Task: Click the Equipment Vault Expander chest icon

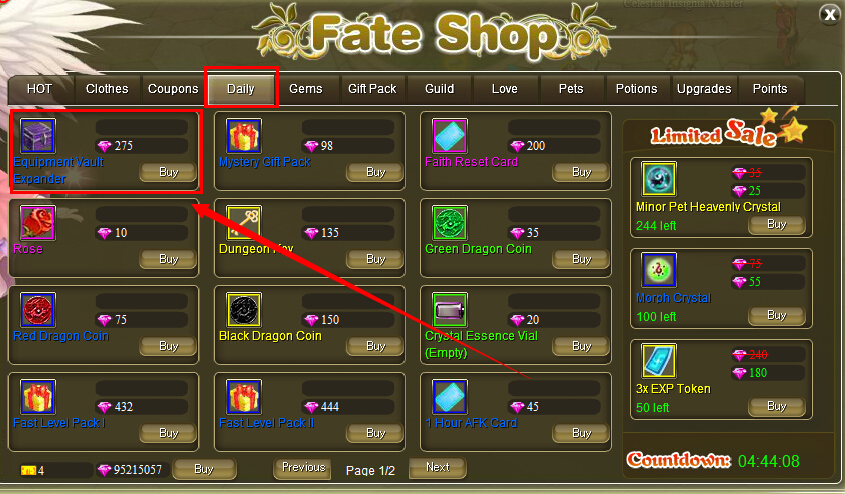Action: coord(38,136)
